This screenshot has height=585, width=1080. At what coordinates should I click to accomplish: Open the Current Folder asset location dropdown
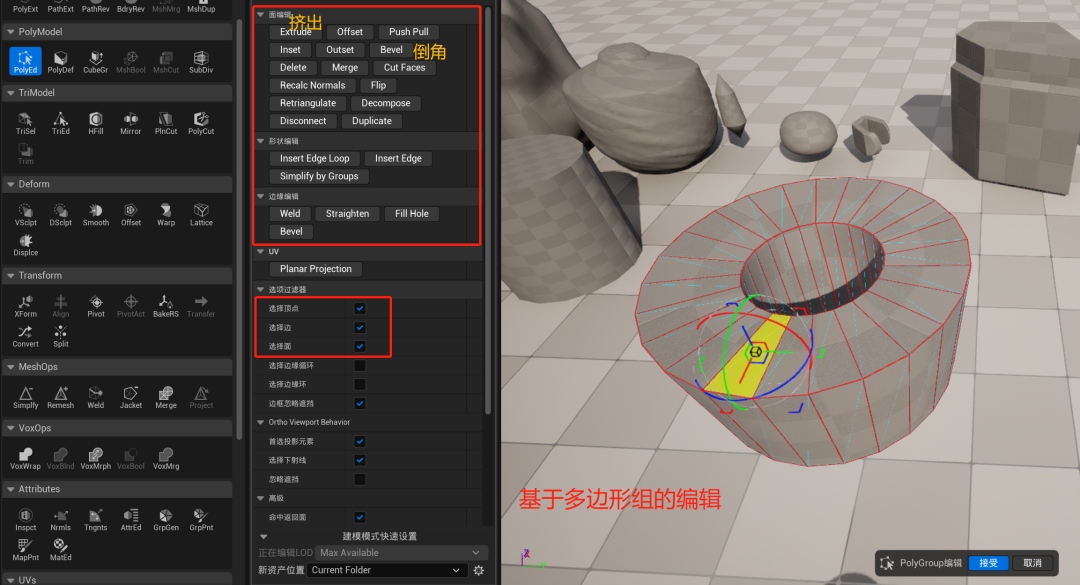pos(386,570)
